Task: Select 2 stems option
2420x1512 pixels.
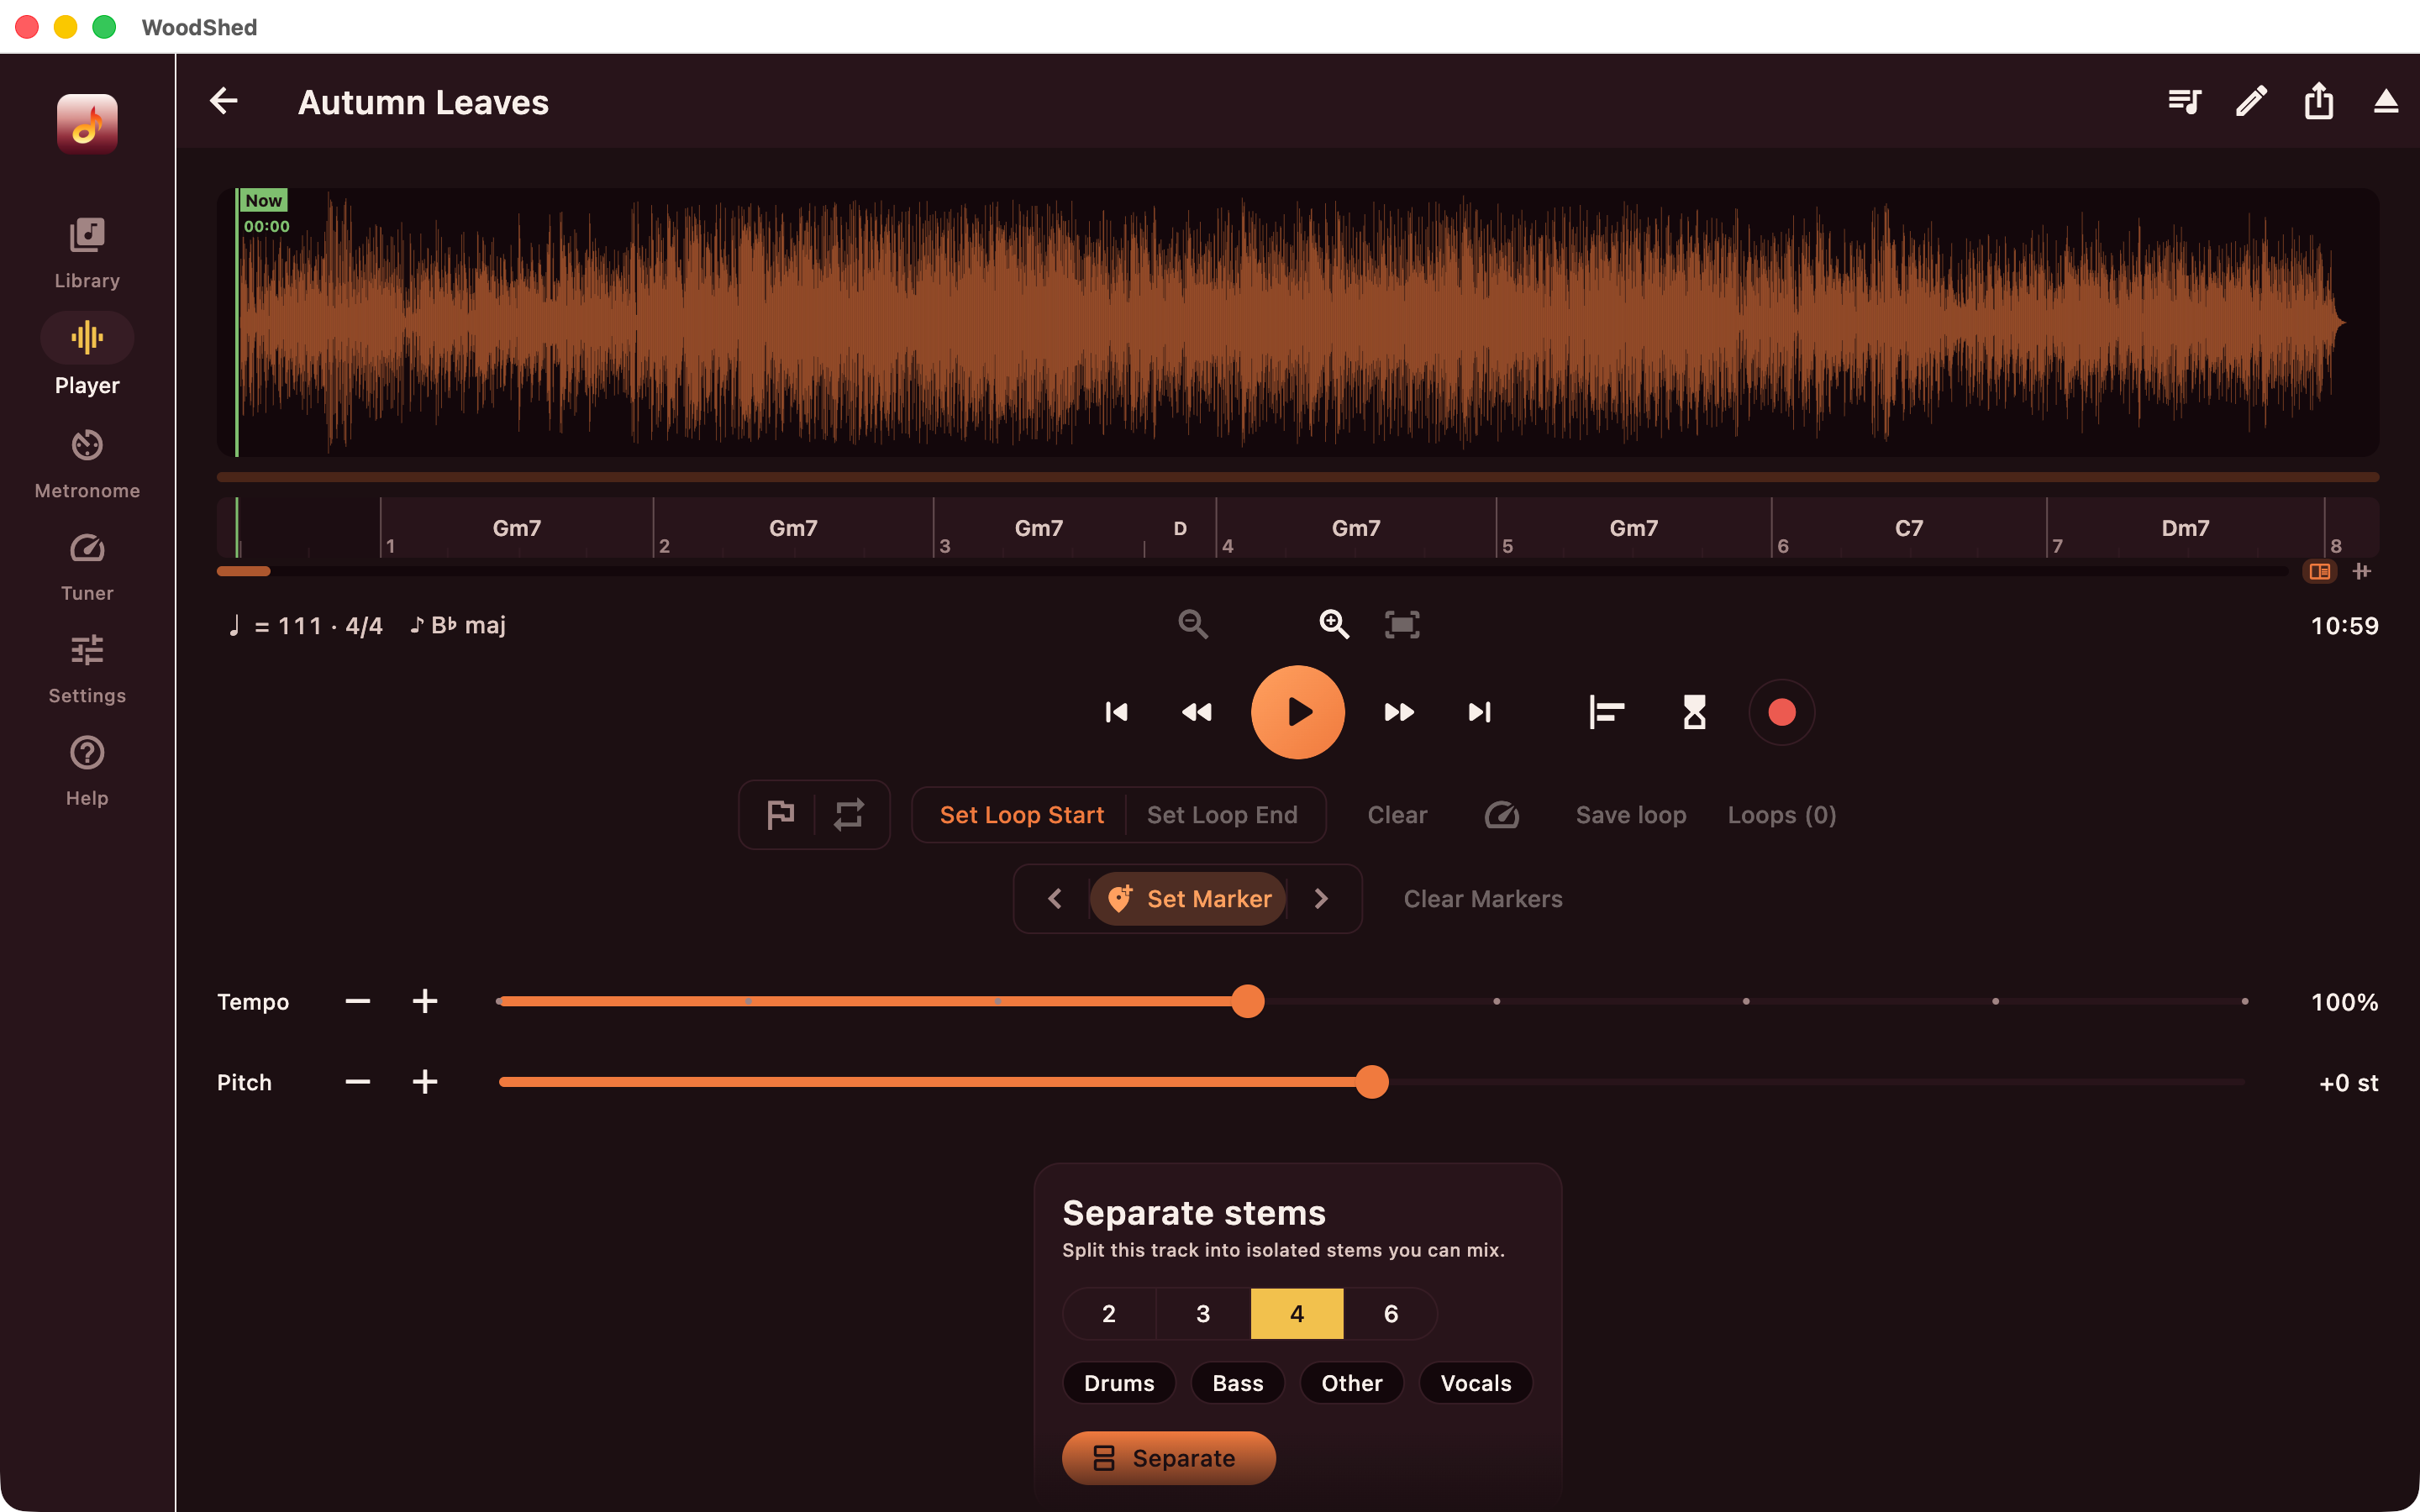Action: [1109, 1314]
